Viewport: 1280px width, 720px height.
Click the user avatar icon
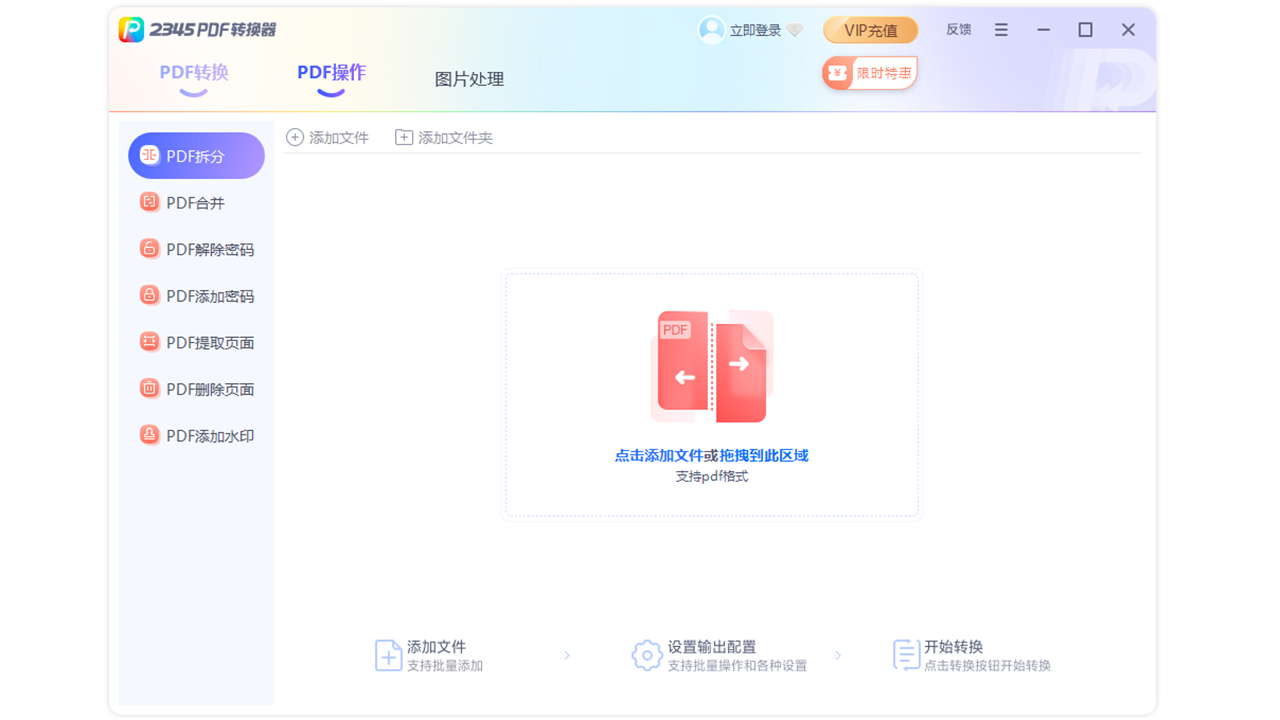[712, 29]
